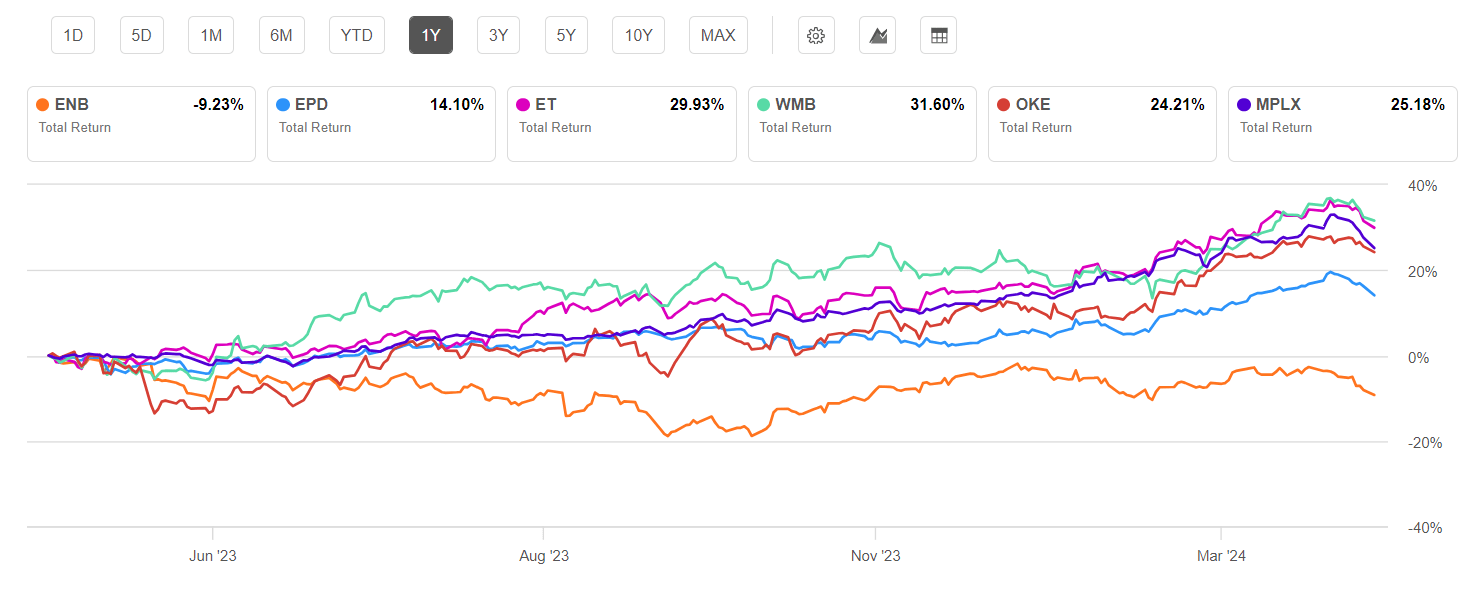The image size is (1484, 597).
Task: Click the currently active 1Y button
Action: [x=430, y=34]
